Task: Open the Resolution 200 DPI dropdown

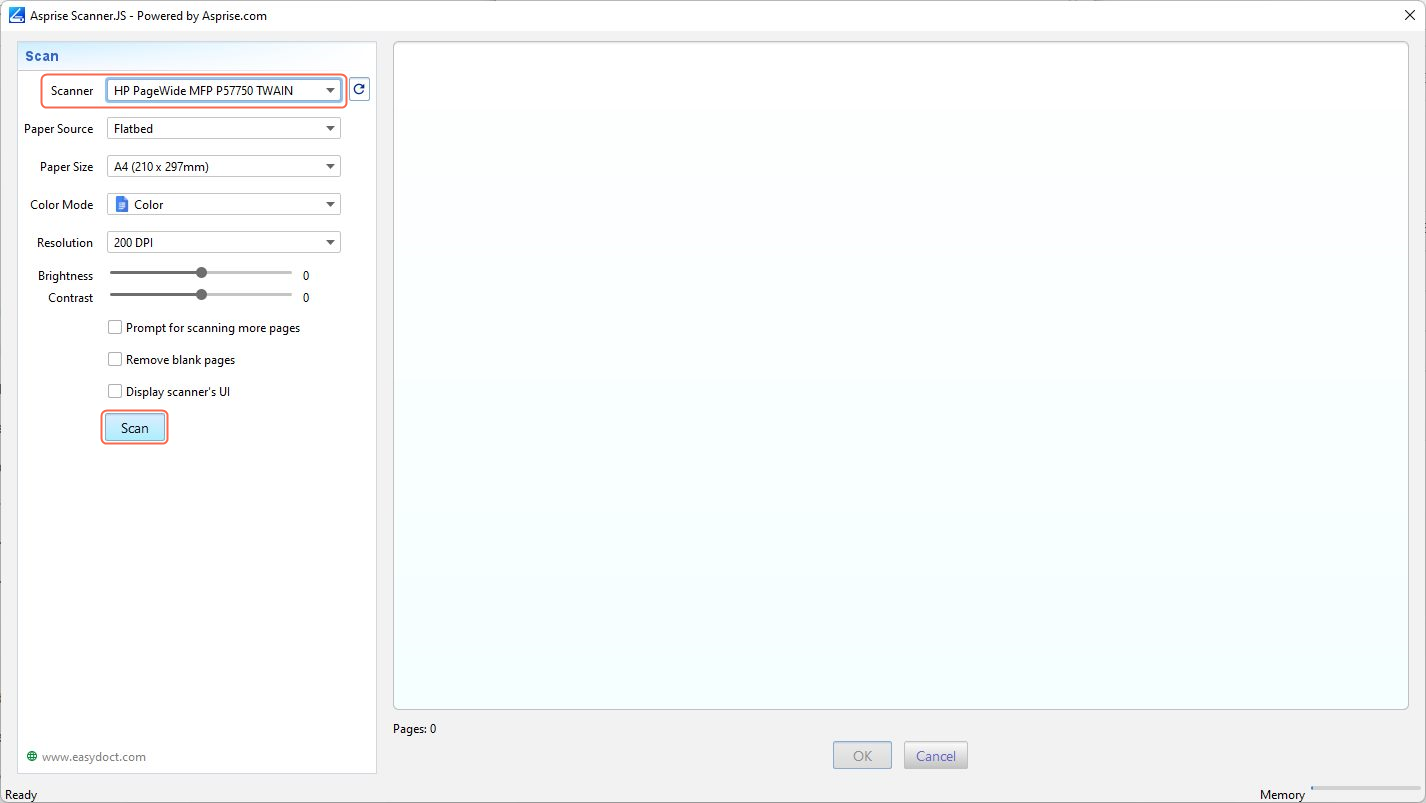Action: tap(224, 243)
